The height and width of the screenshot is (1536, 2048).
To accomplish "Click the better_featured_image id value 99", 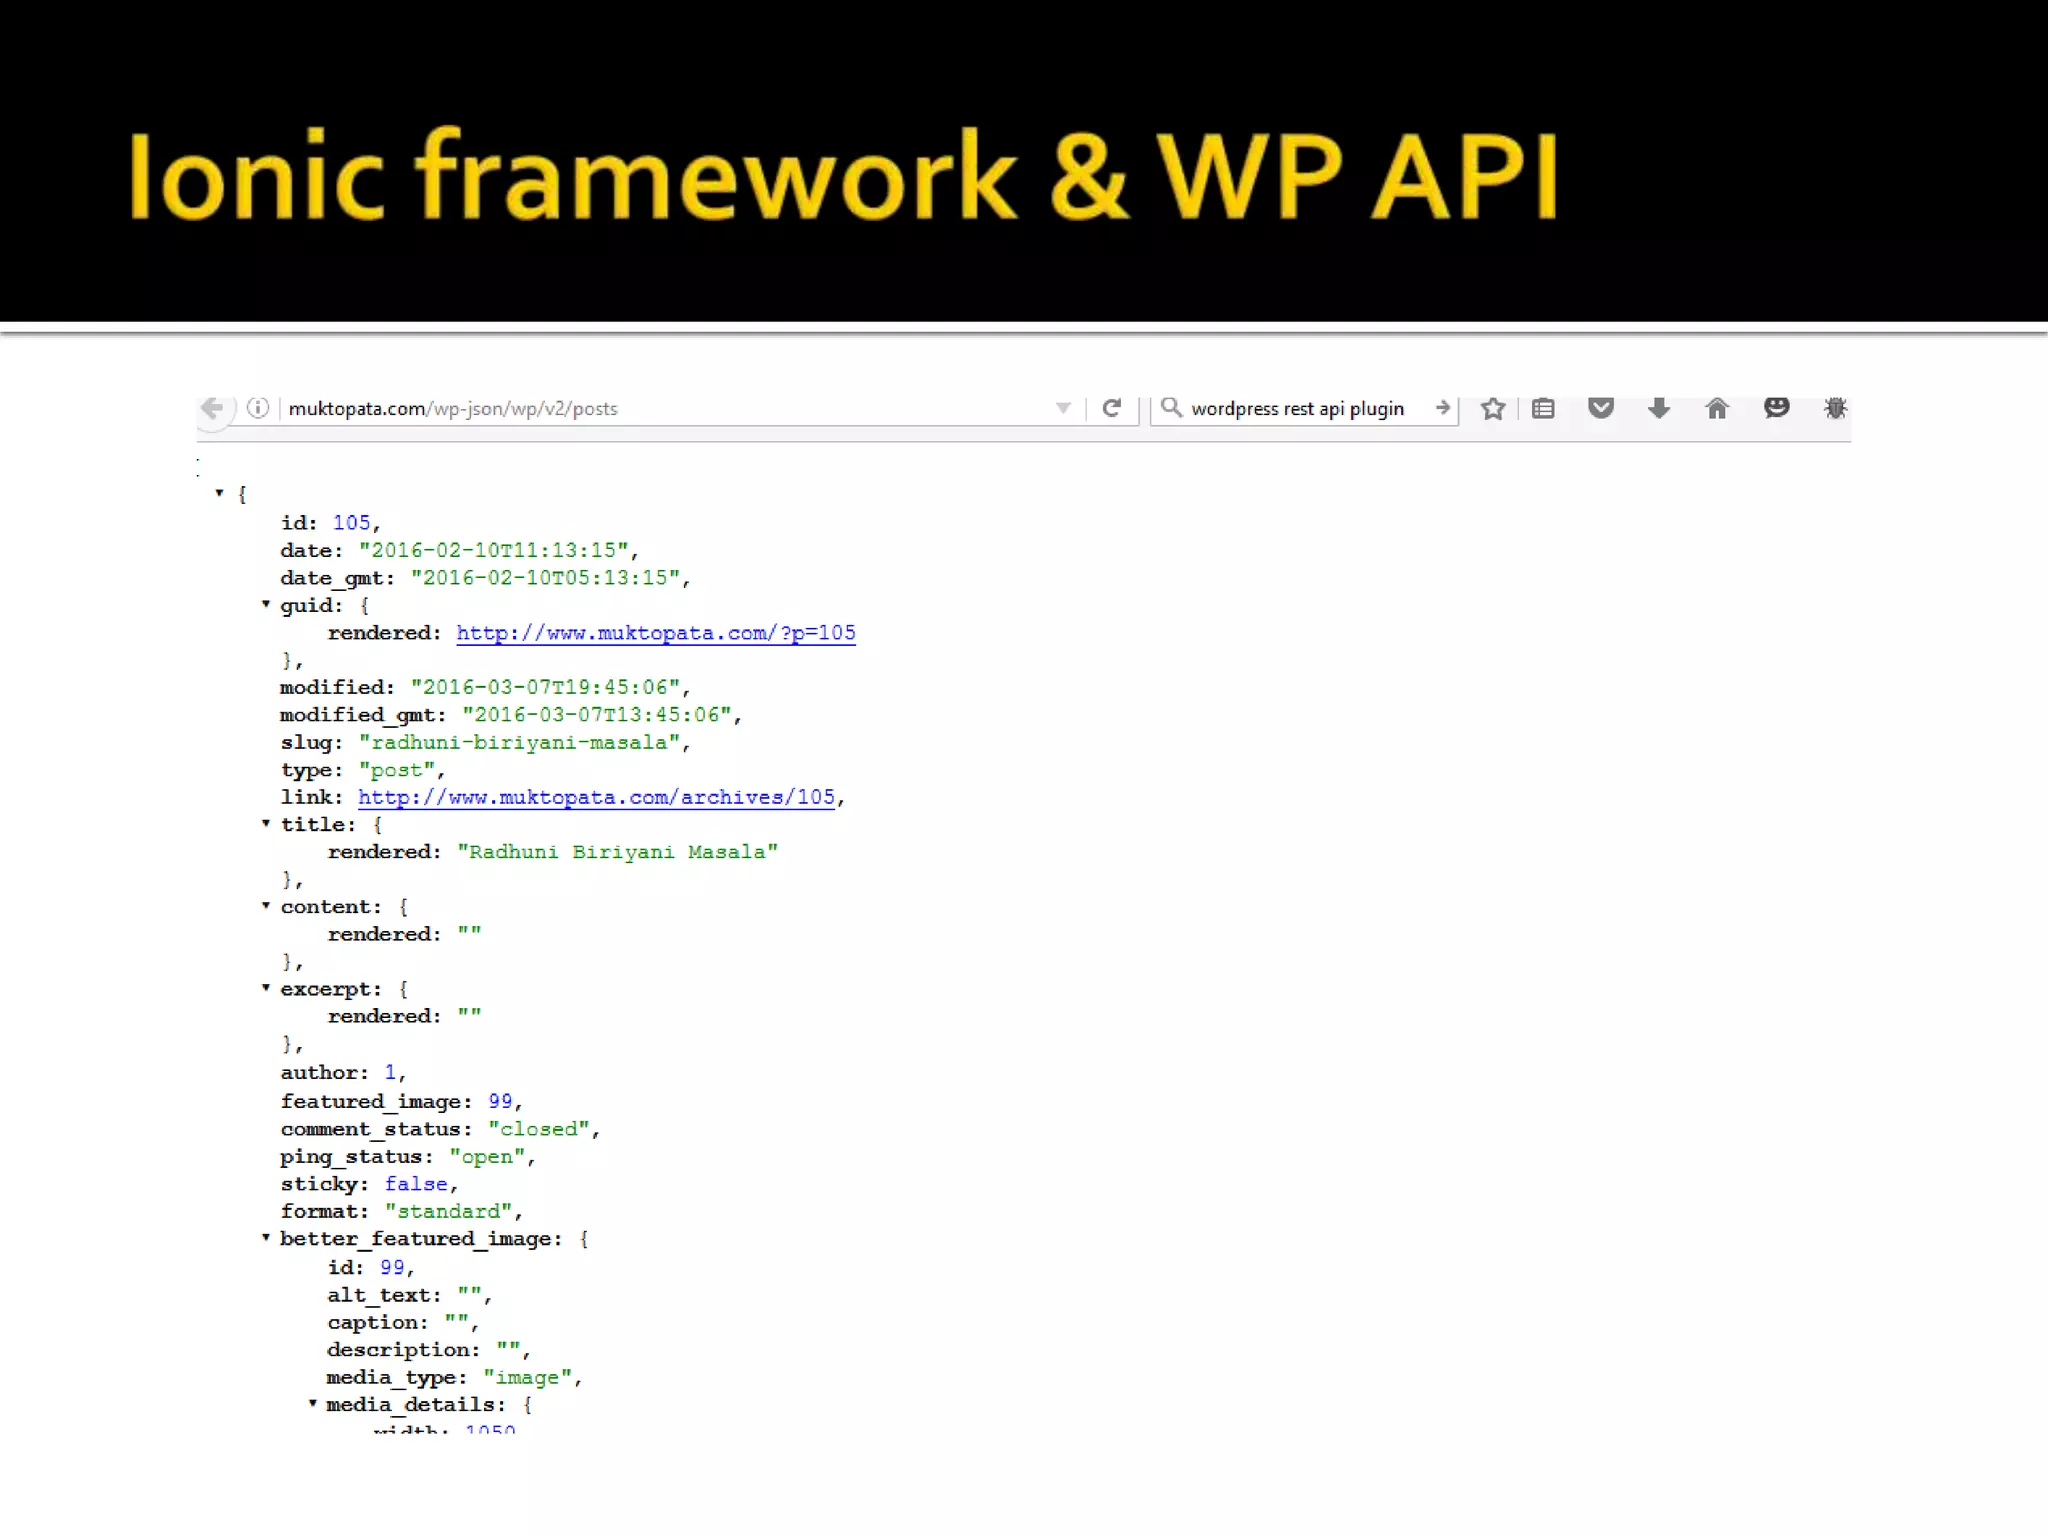I will pyautogui.click(x=392, y=1267).
